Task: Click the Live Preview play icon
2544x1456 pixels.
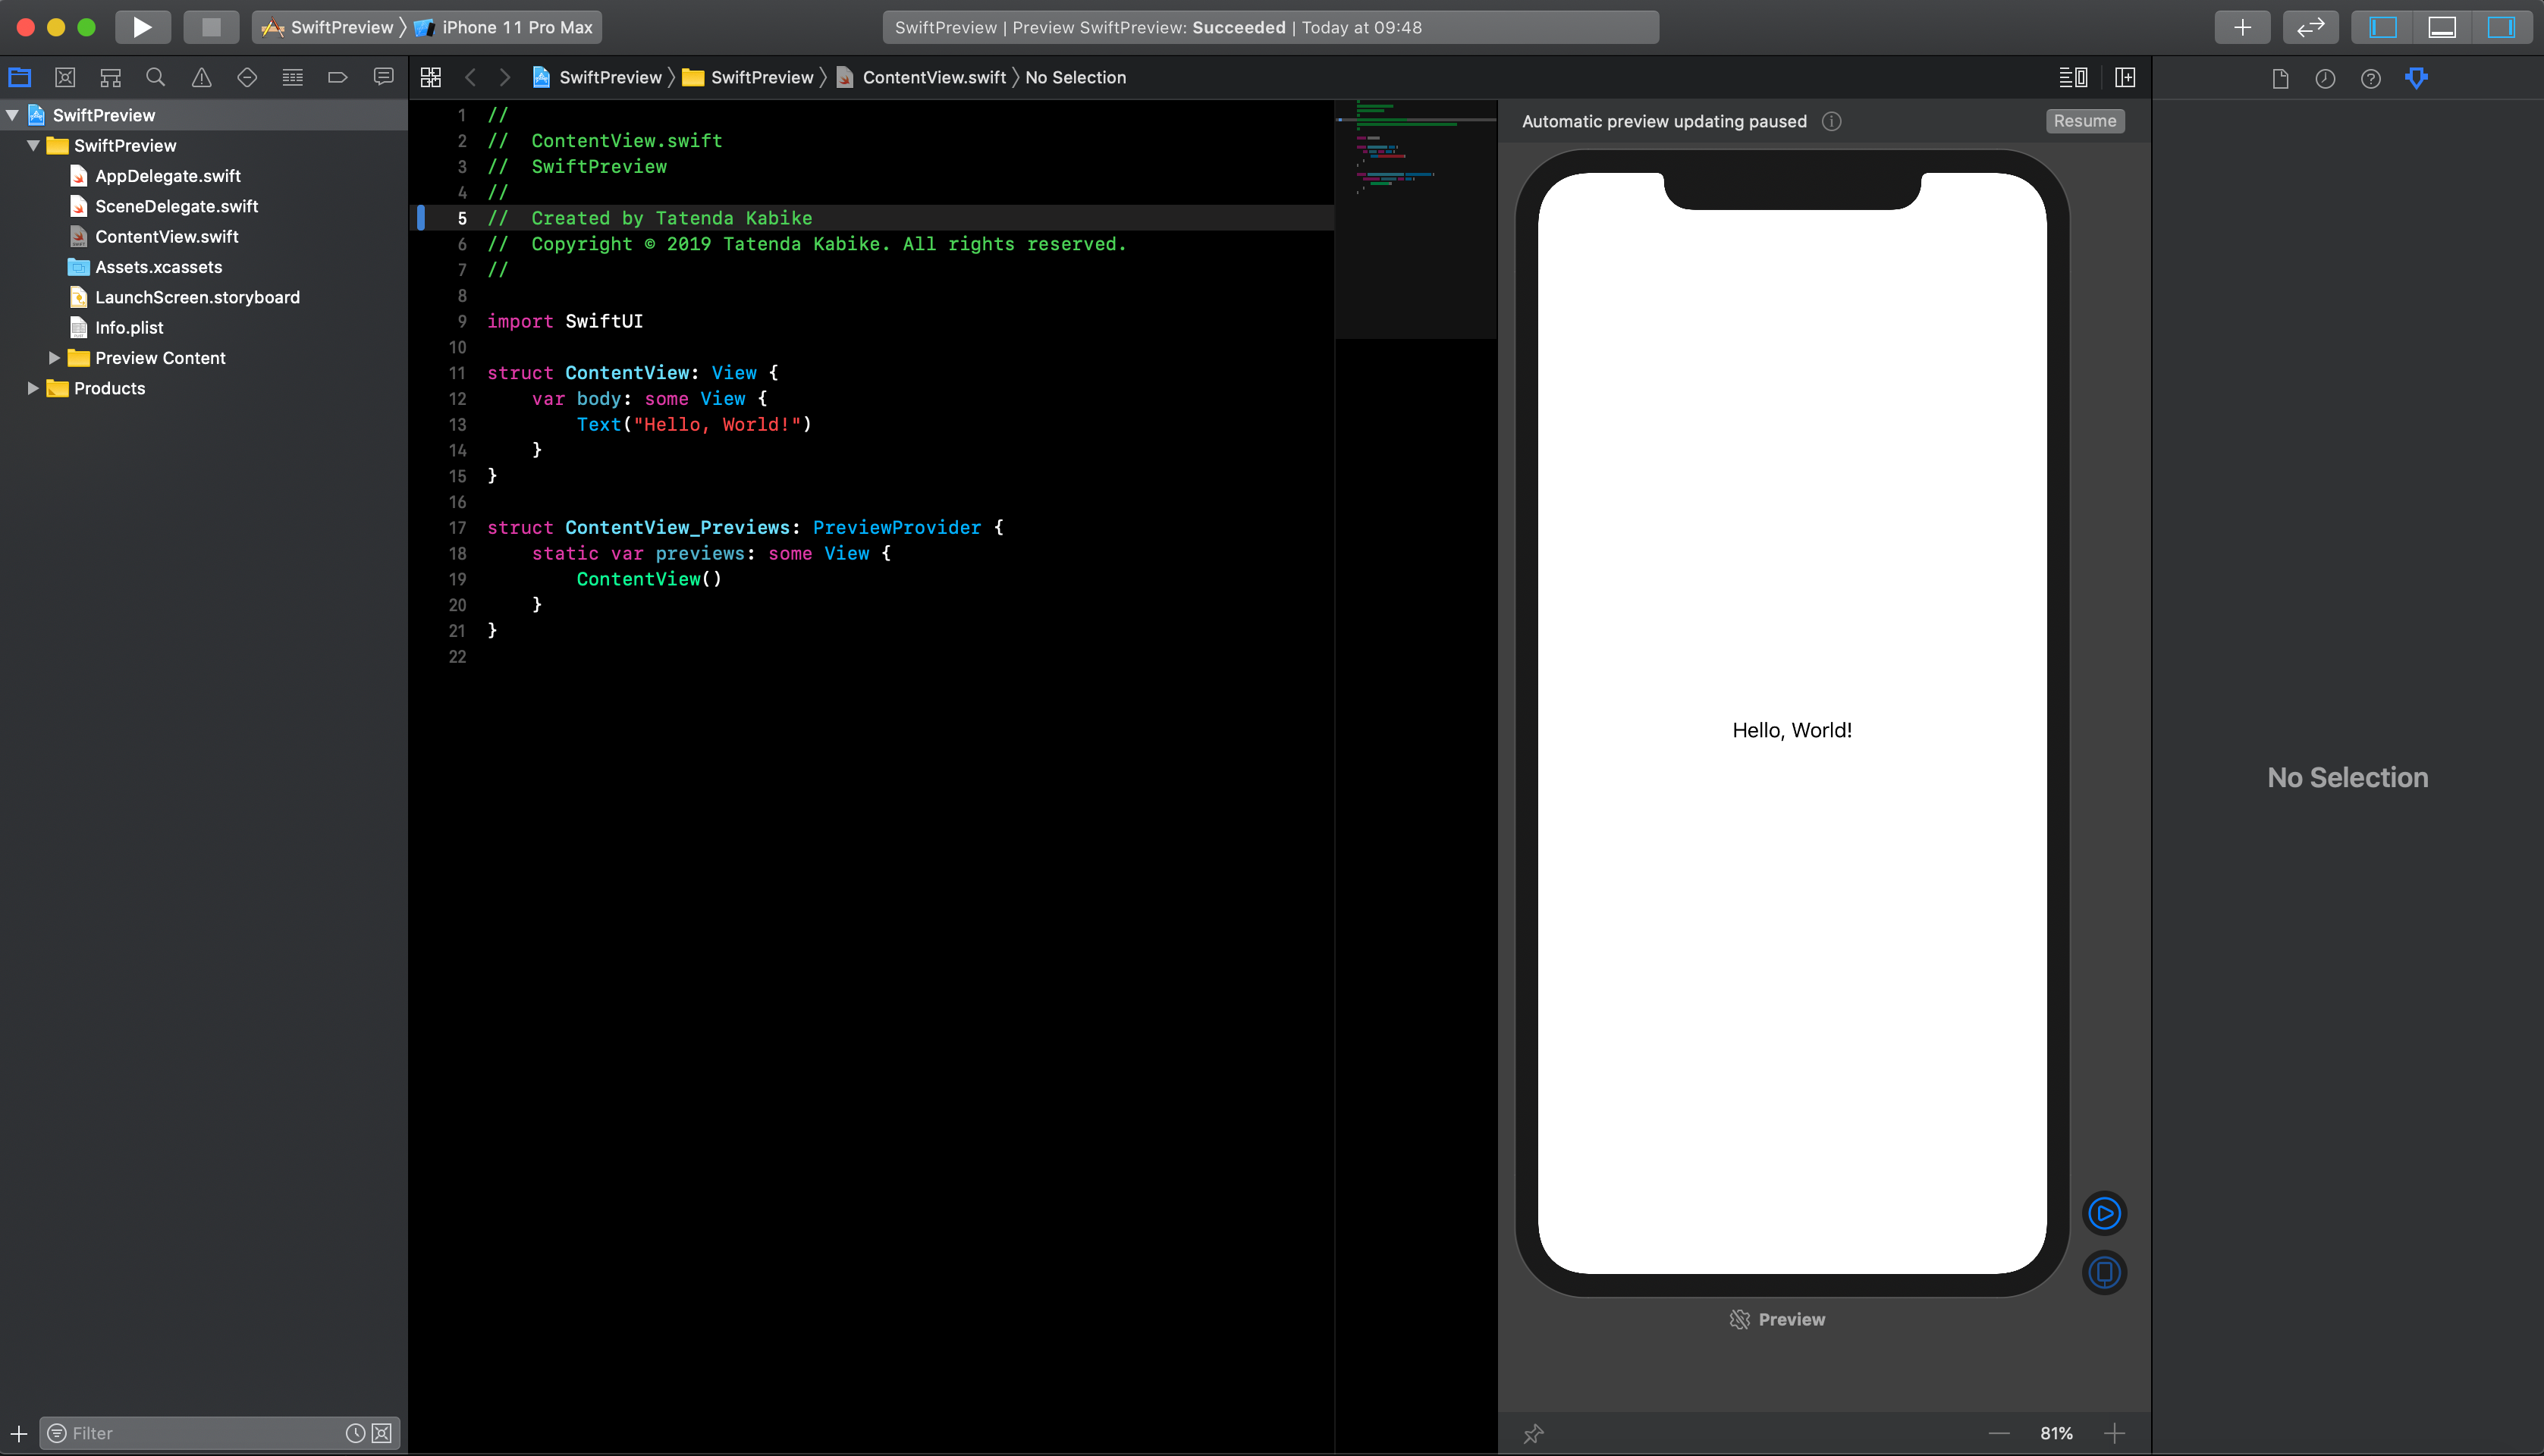Action: click(x=2104, y=1213)
